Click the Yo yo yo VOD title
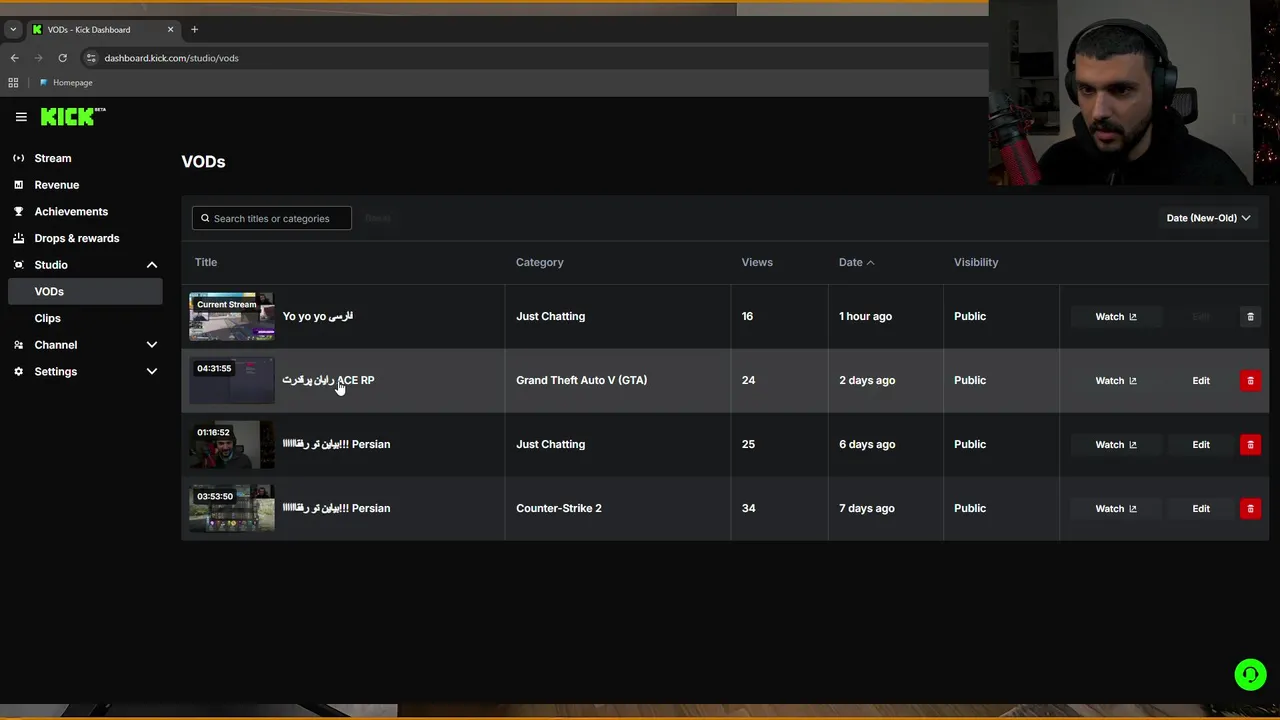This screenshot has width=1280, height=720. pos(318,316)
